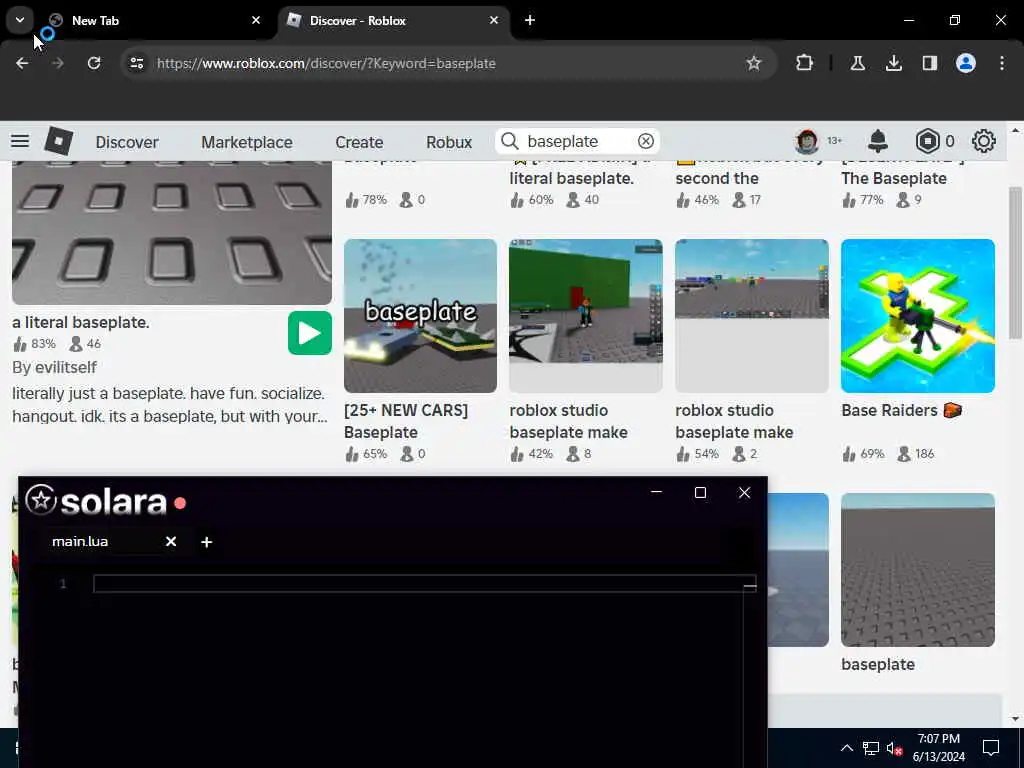Open a new Chrome tab
This screenshot has height=768, width=1024.
530,20
